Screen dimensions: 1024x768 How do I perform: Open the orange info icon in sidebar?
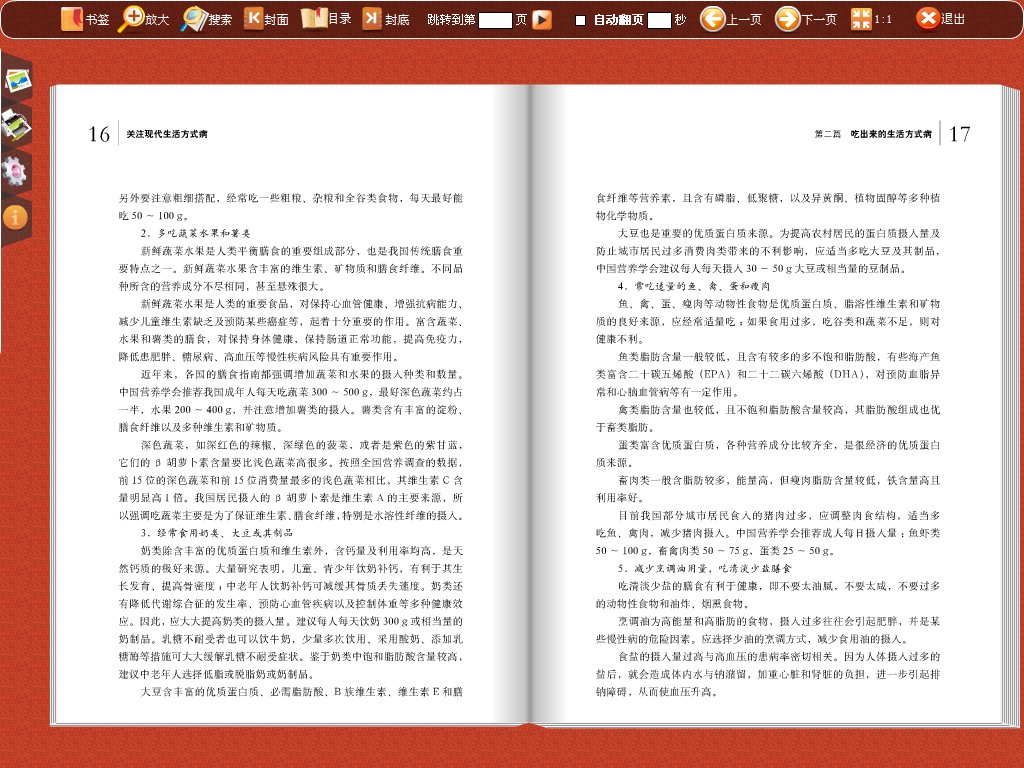[x=15, y=216]
